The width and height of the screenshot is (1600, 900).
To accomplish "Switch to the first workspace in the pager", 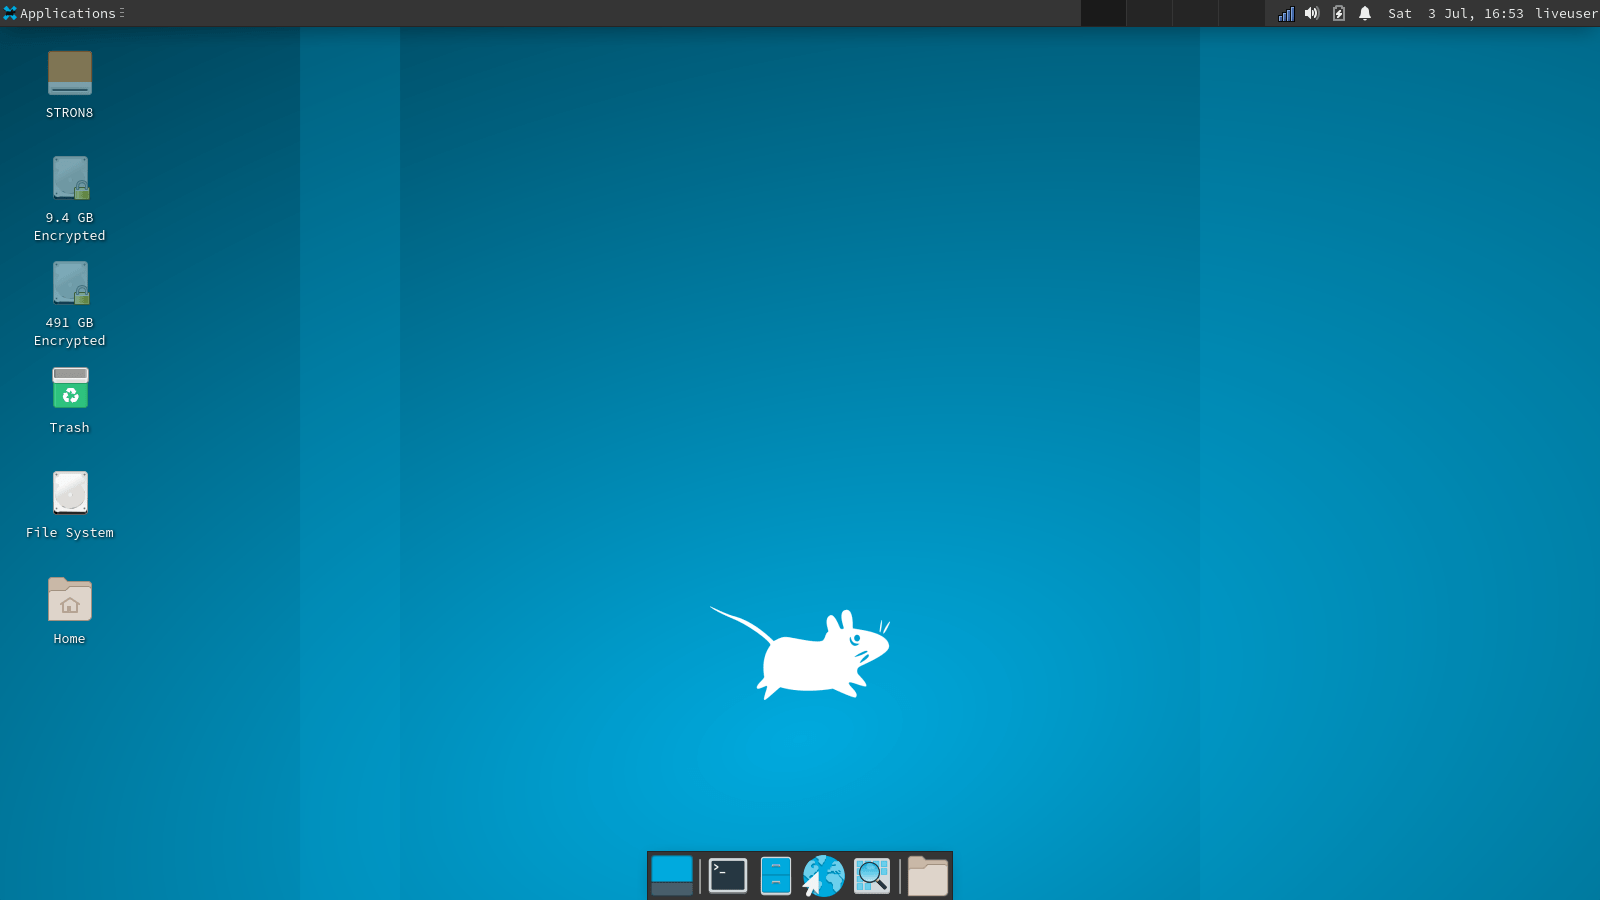I will tap(1104, 13).
